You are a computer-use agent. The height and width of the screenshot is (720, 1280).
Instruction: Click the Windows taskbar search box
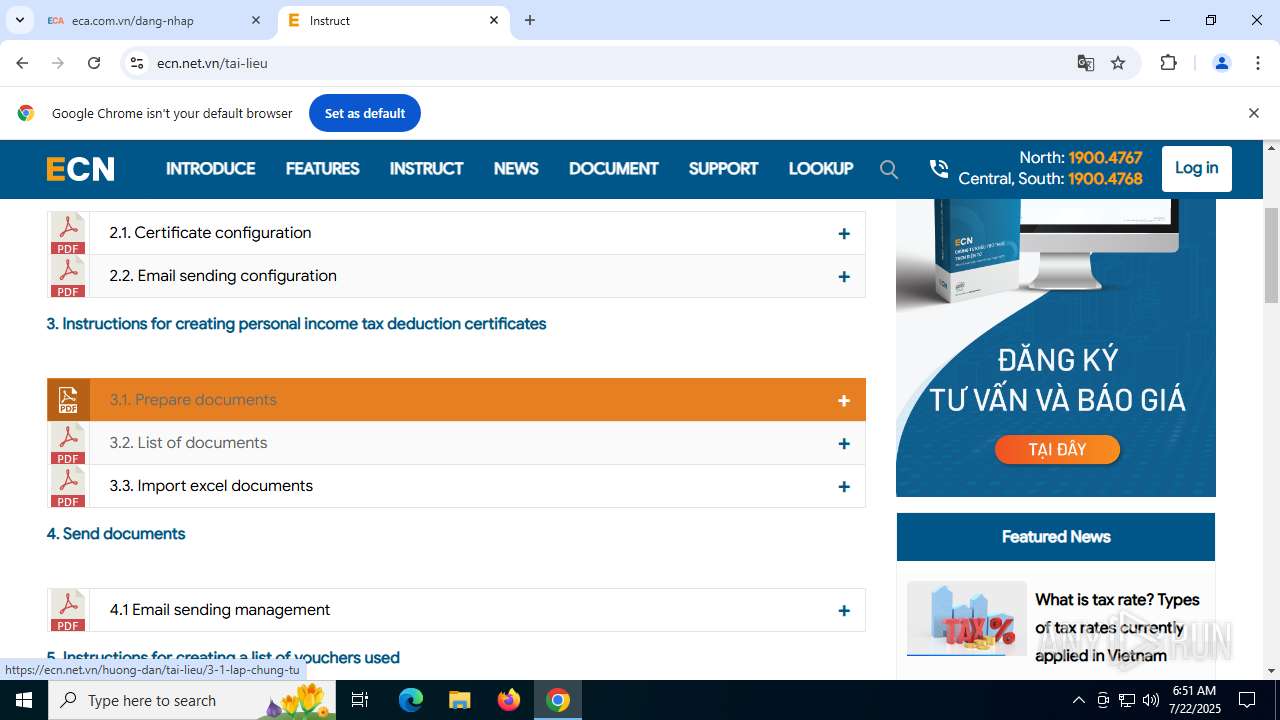click(194, 700)
